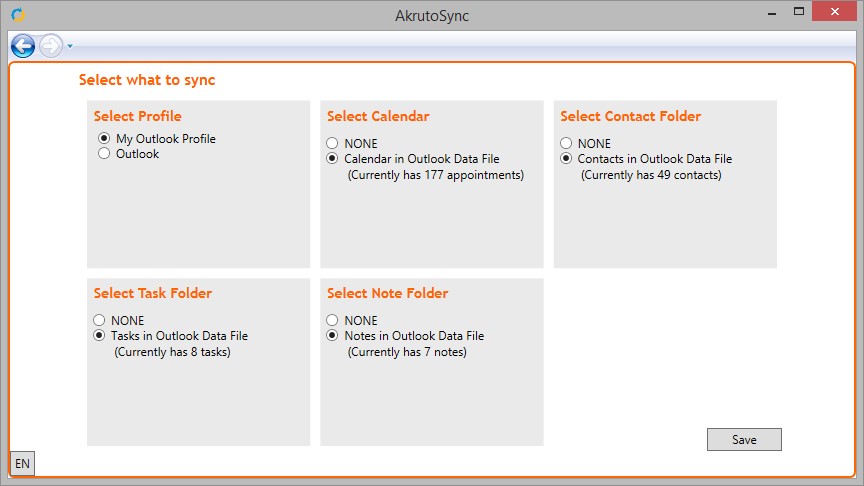
Task: Click the back navigation arrow
Action: pos(23,46)
